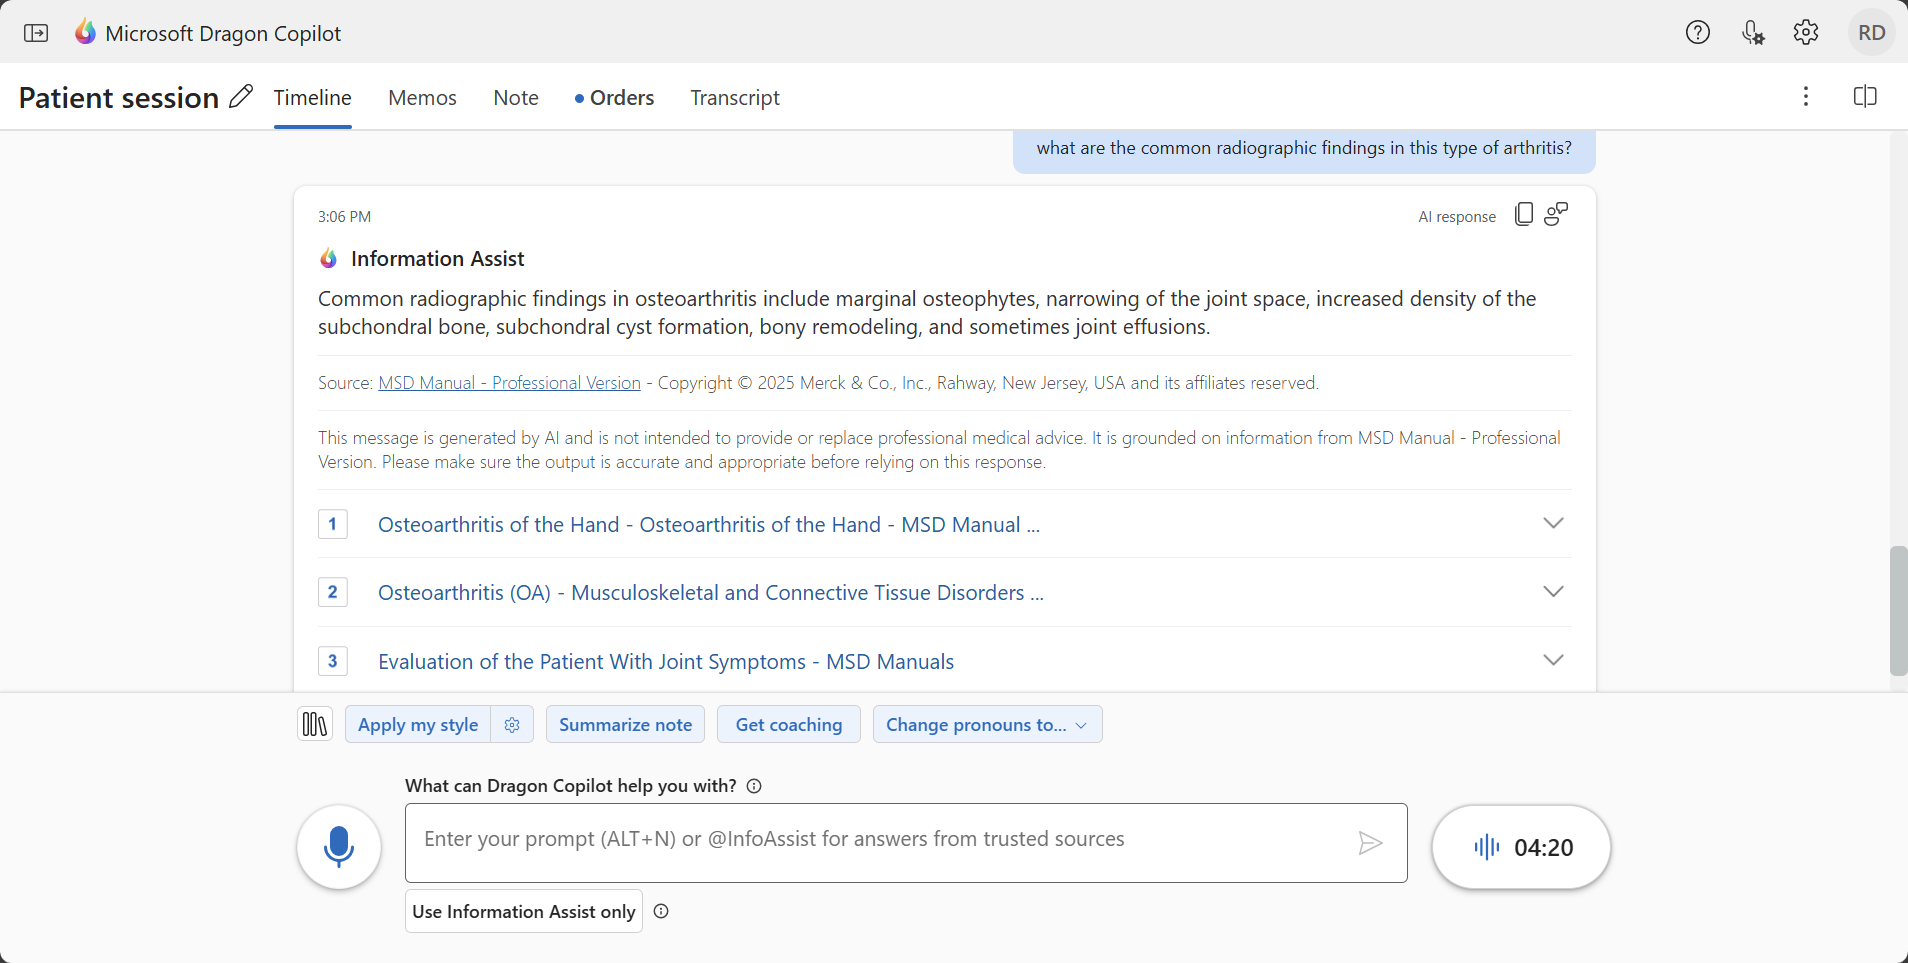Toggle the split side panel view

[1864, 97]
